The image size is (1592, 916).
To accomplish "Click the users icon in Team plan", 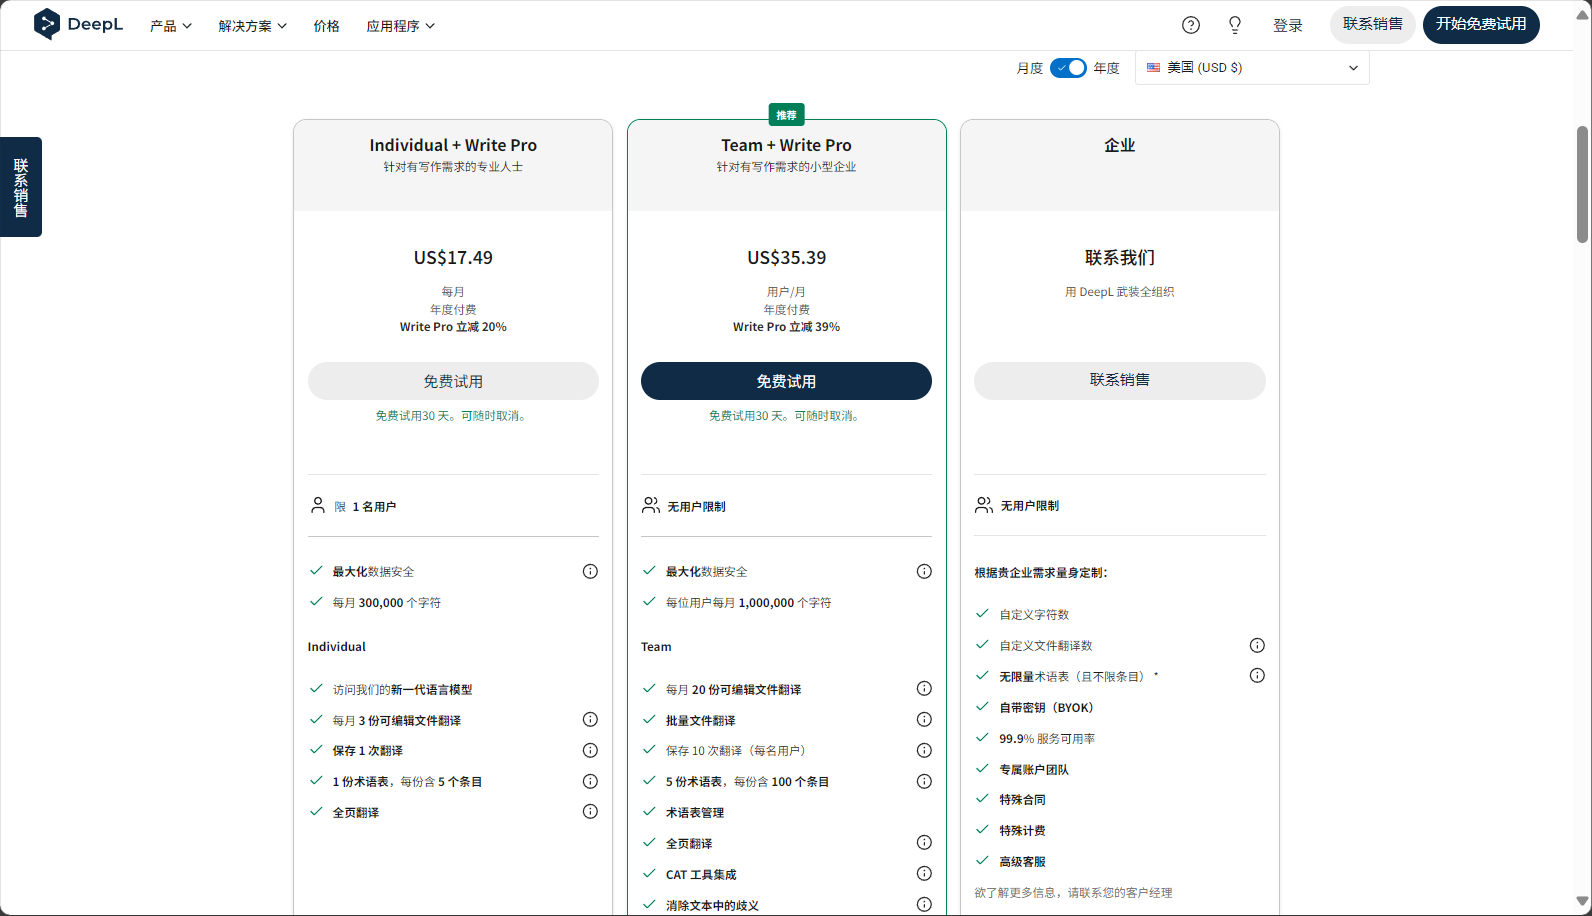I will tap(651, 506).
